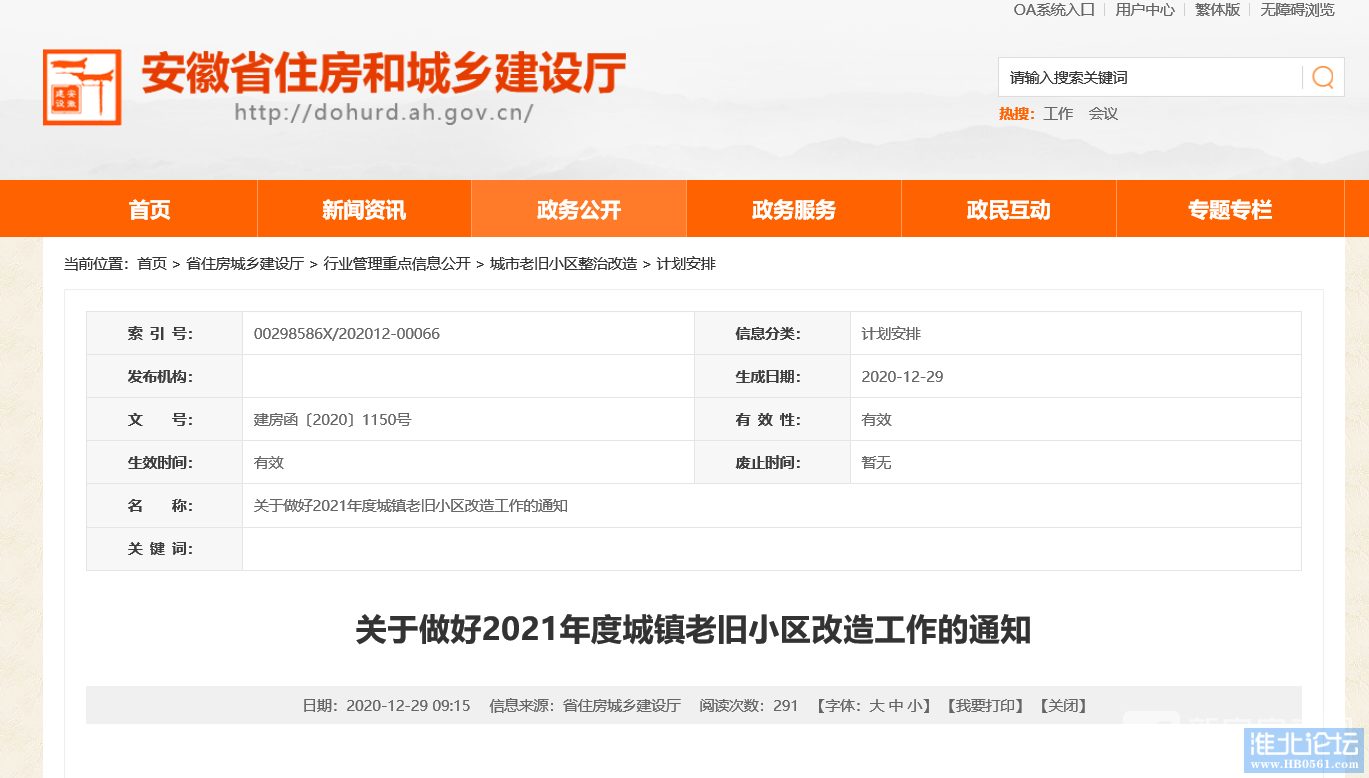
Task: Click 省住房城乡建设厅 in breadcrumb
Action: click(x=245, y=264)
